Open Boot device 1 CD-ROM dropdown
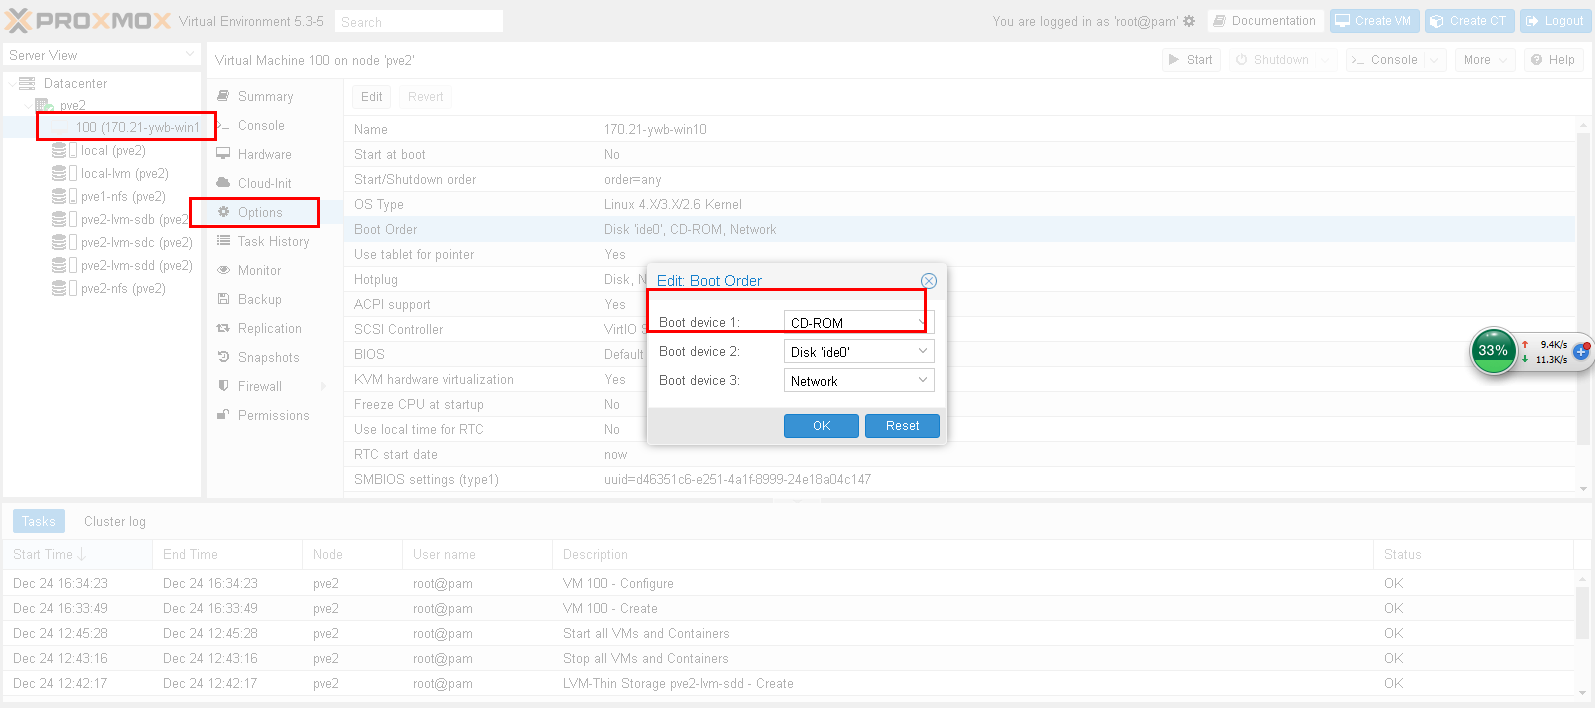Screen dimensions: 1595x708 [x=922, y=322]
